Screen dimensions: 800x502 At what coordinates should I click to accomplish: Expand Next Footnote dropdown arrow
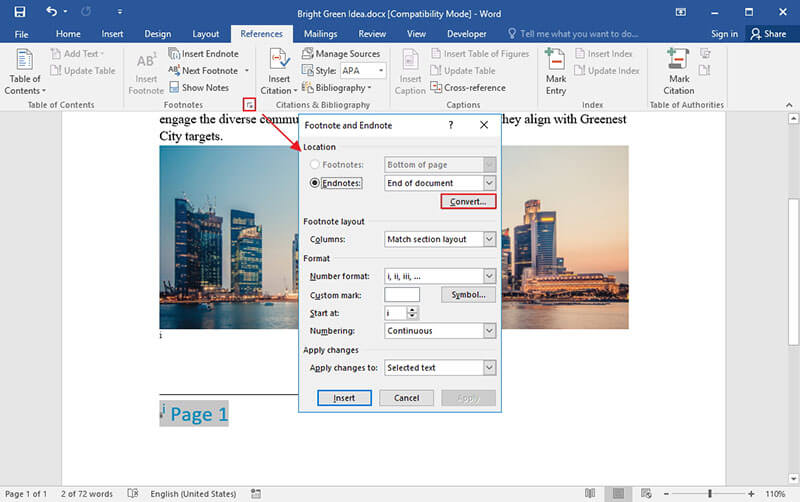click(x=247, y=70)
